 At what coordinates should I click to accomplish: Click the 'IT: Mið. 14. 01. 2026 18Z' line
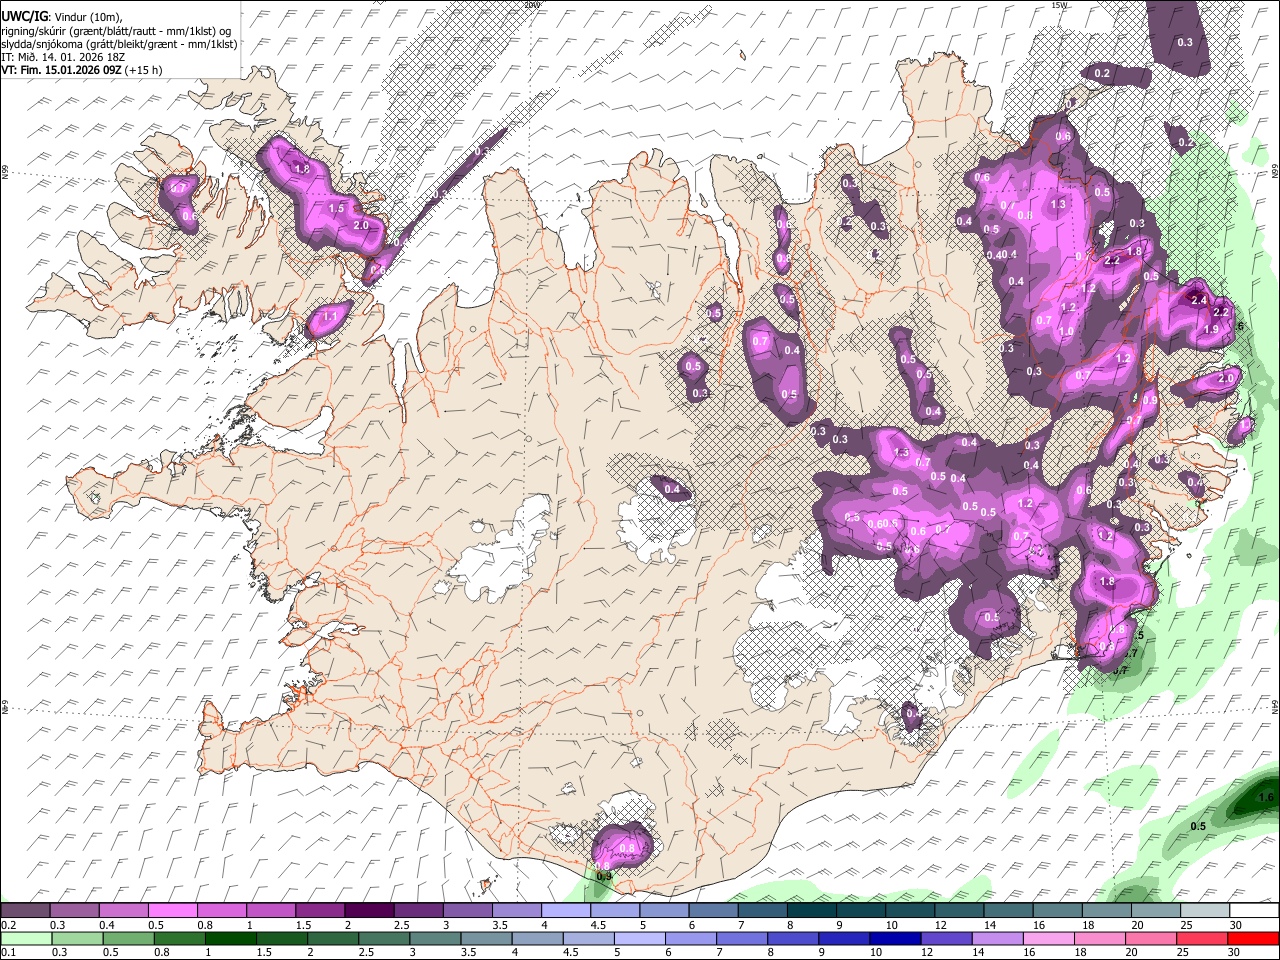(63, 57)
